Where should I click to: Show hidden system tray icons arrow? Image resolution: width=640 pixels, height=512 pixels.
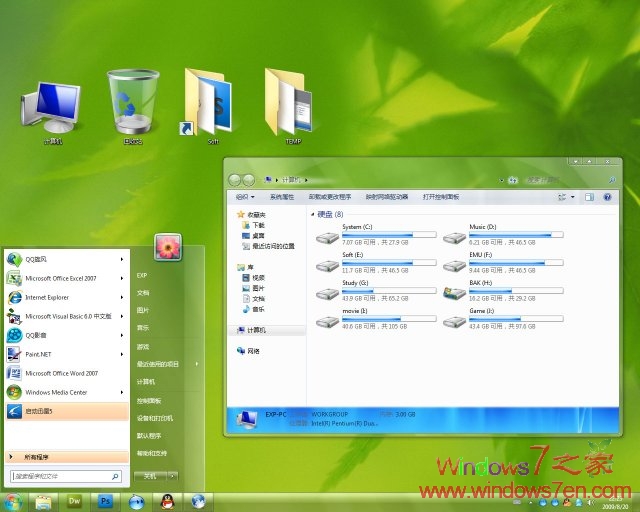(x=531, y=502)
